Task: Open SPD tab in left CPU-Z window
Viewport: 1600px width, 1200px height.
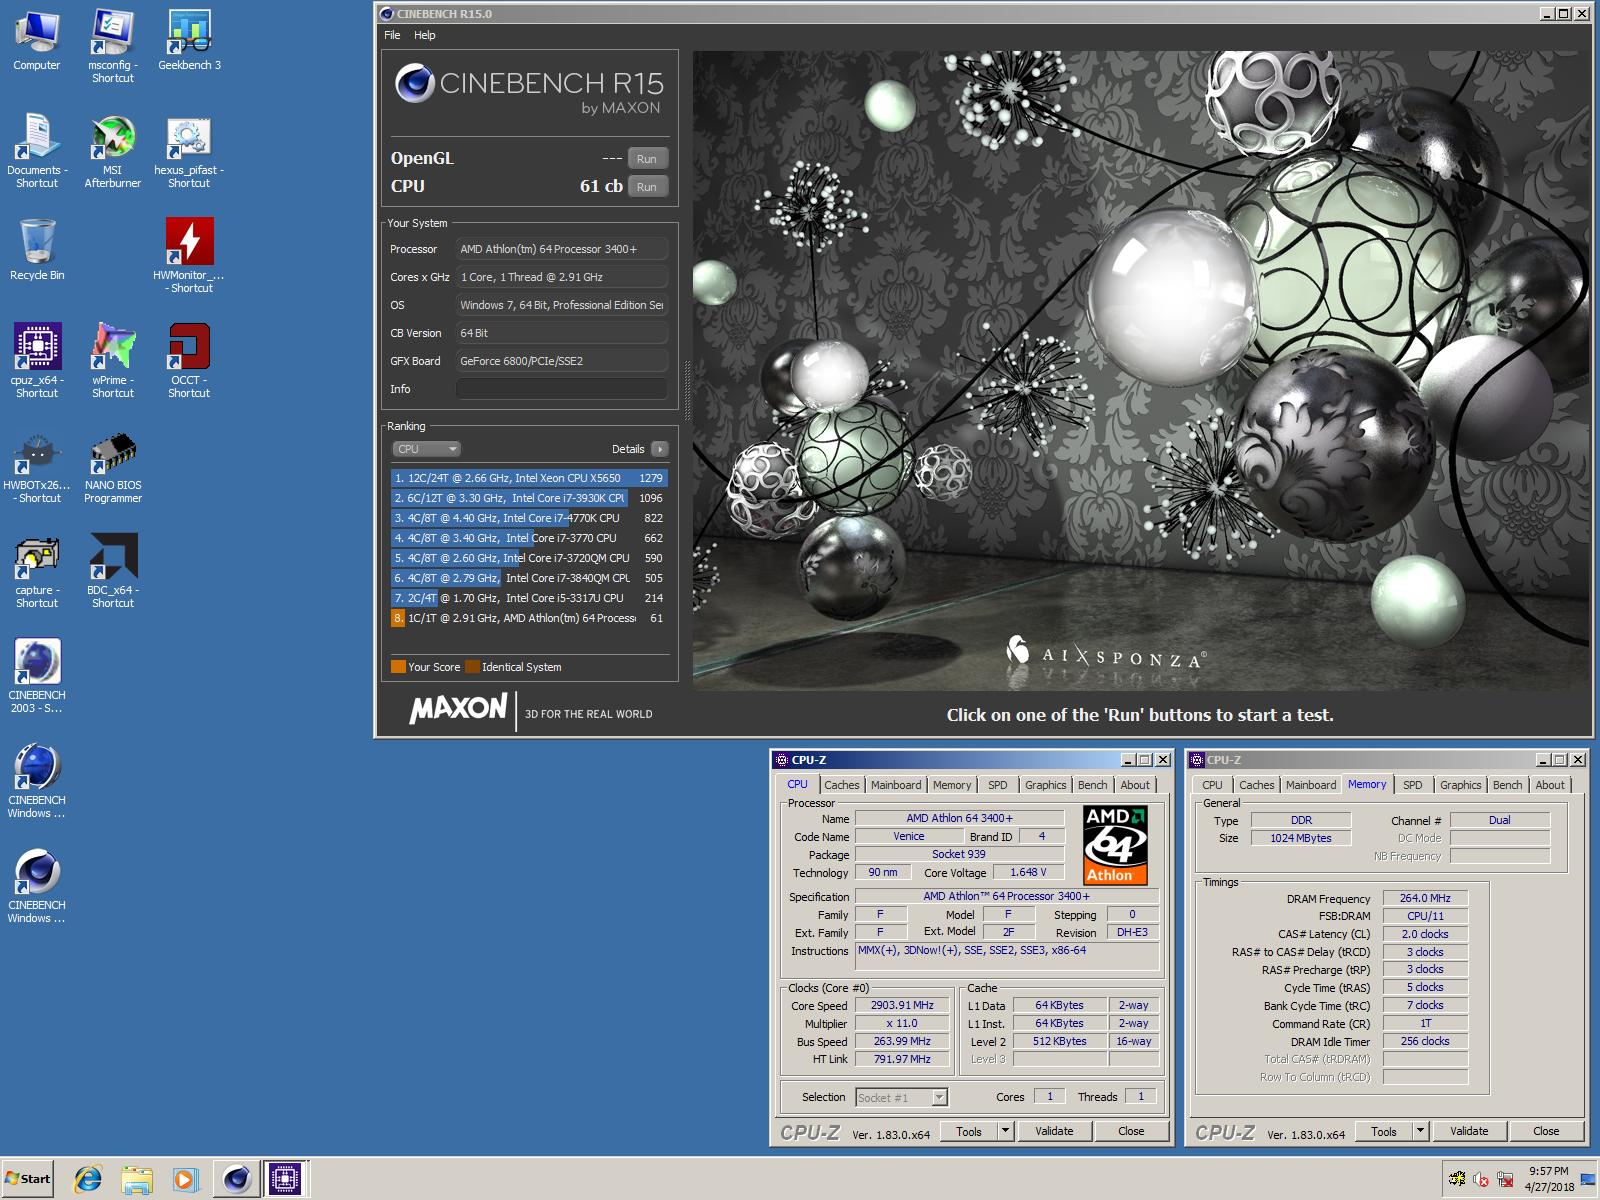Action: [998, 785]
